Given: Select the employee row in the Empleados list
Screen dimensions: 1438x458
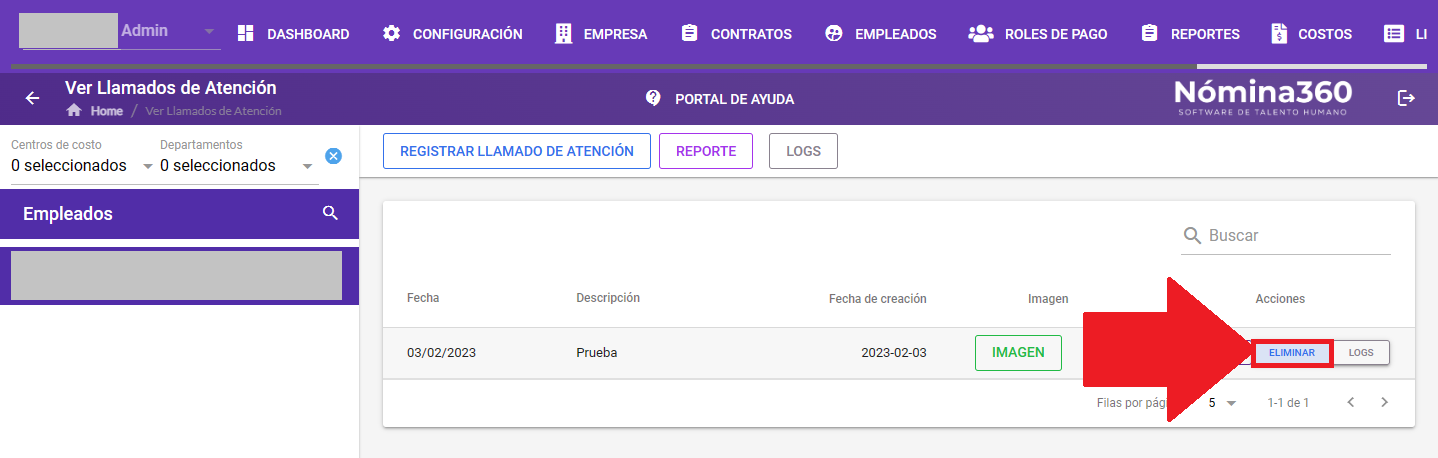Looking at the screenshot, I should [177, 276].
